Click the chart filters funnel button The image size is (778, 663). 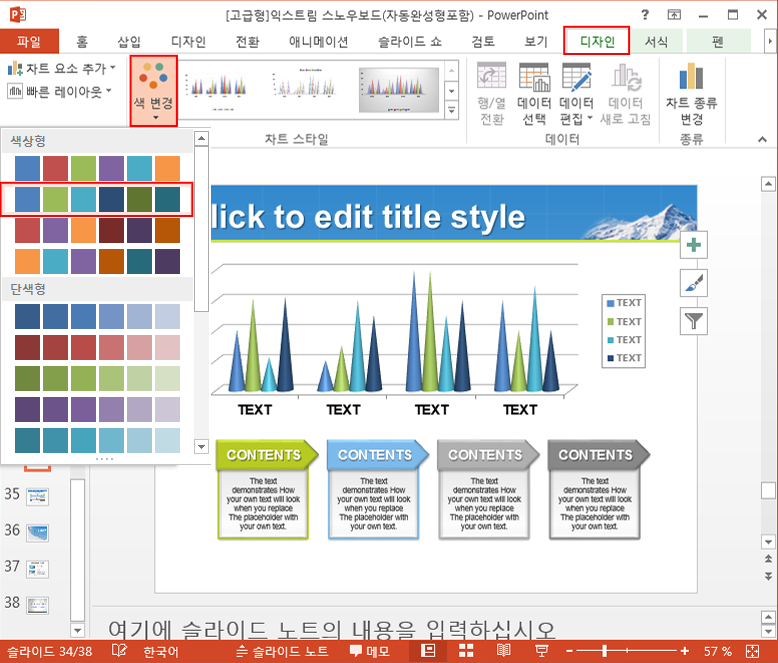[694, 321]
